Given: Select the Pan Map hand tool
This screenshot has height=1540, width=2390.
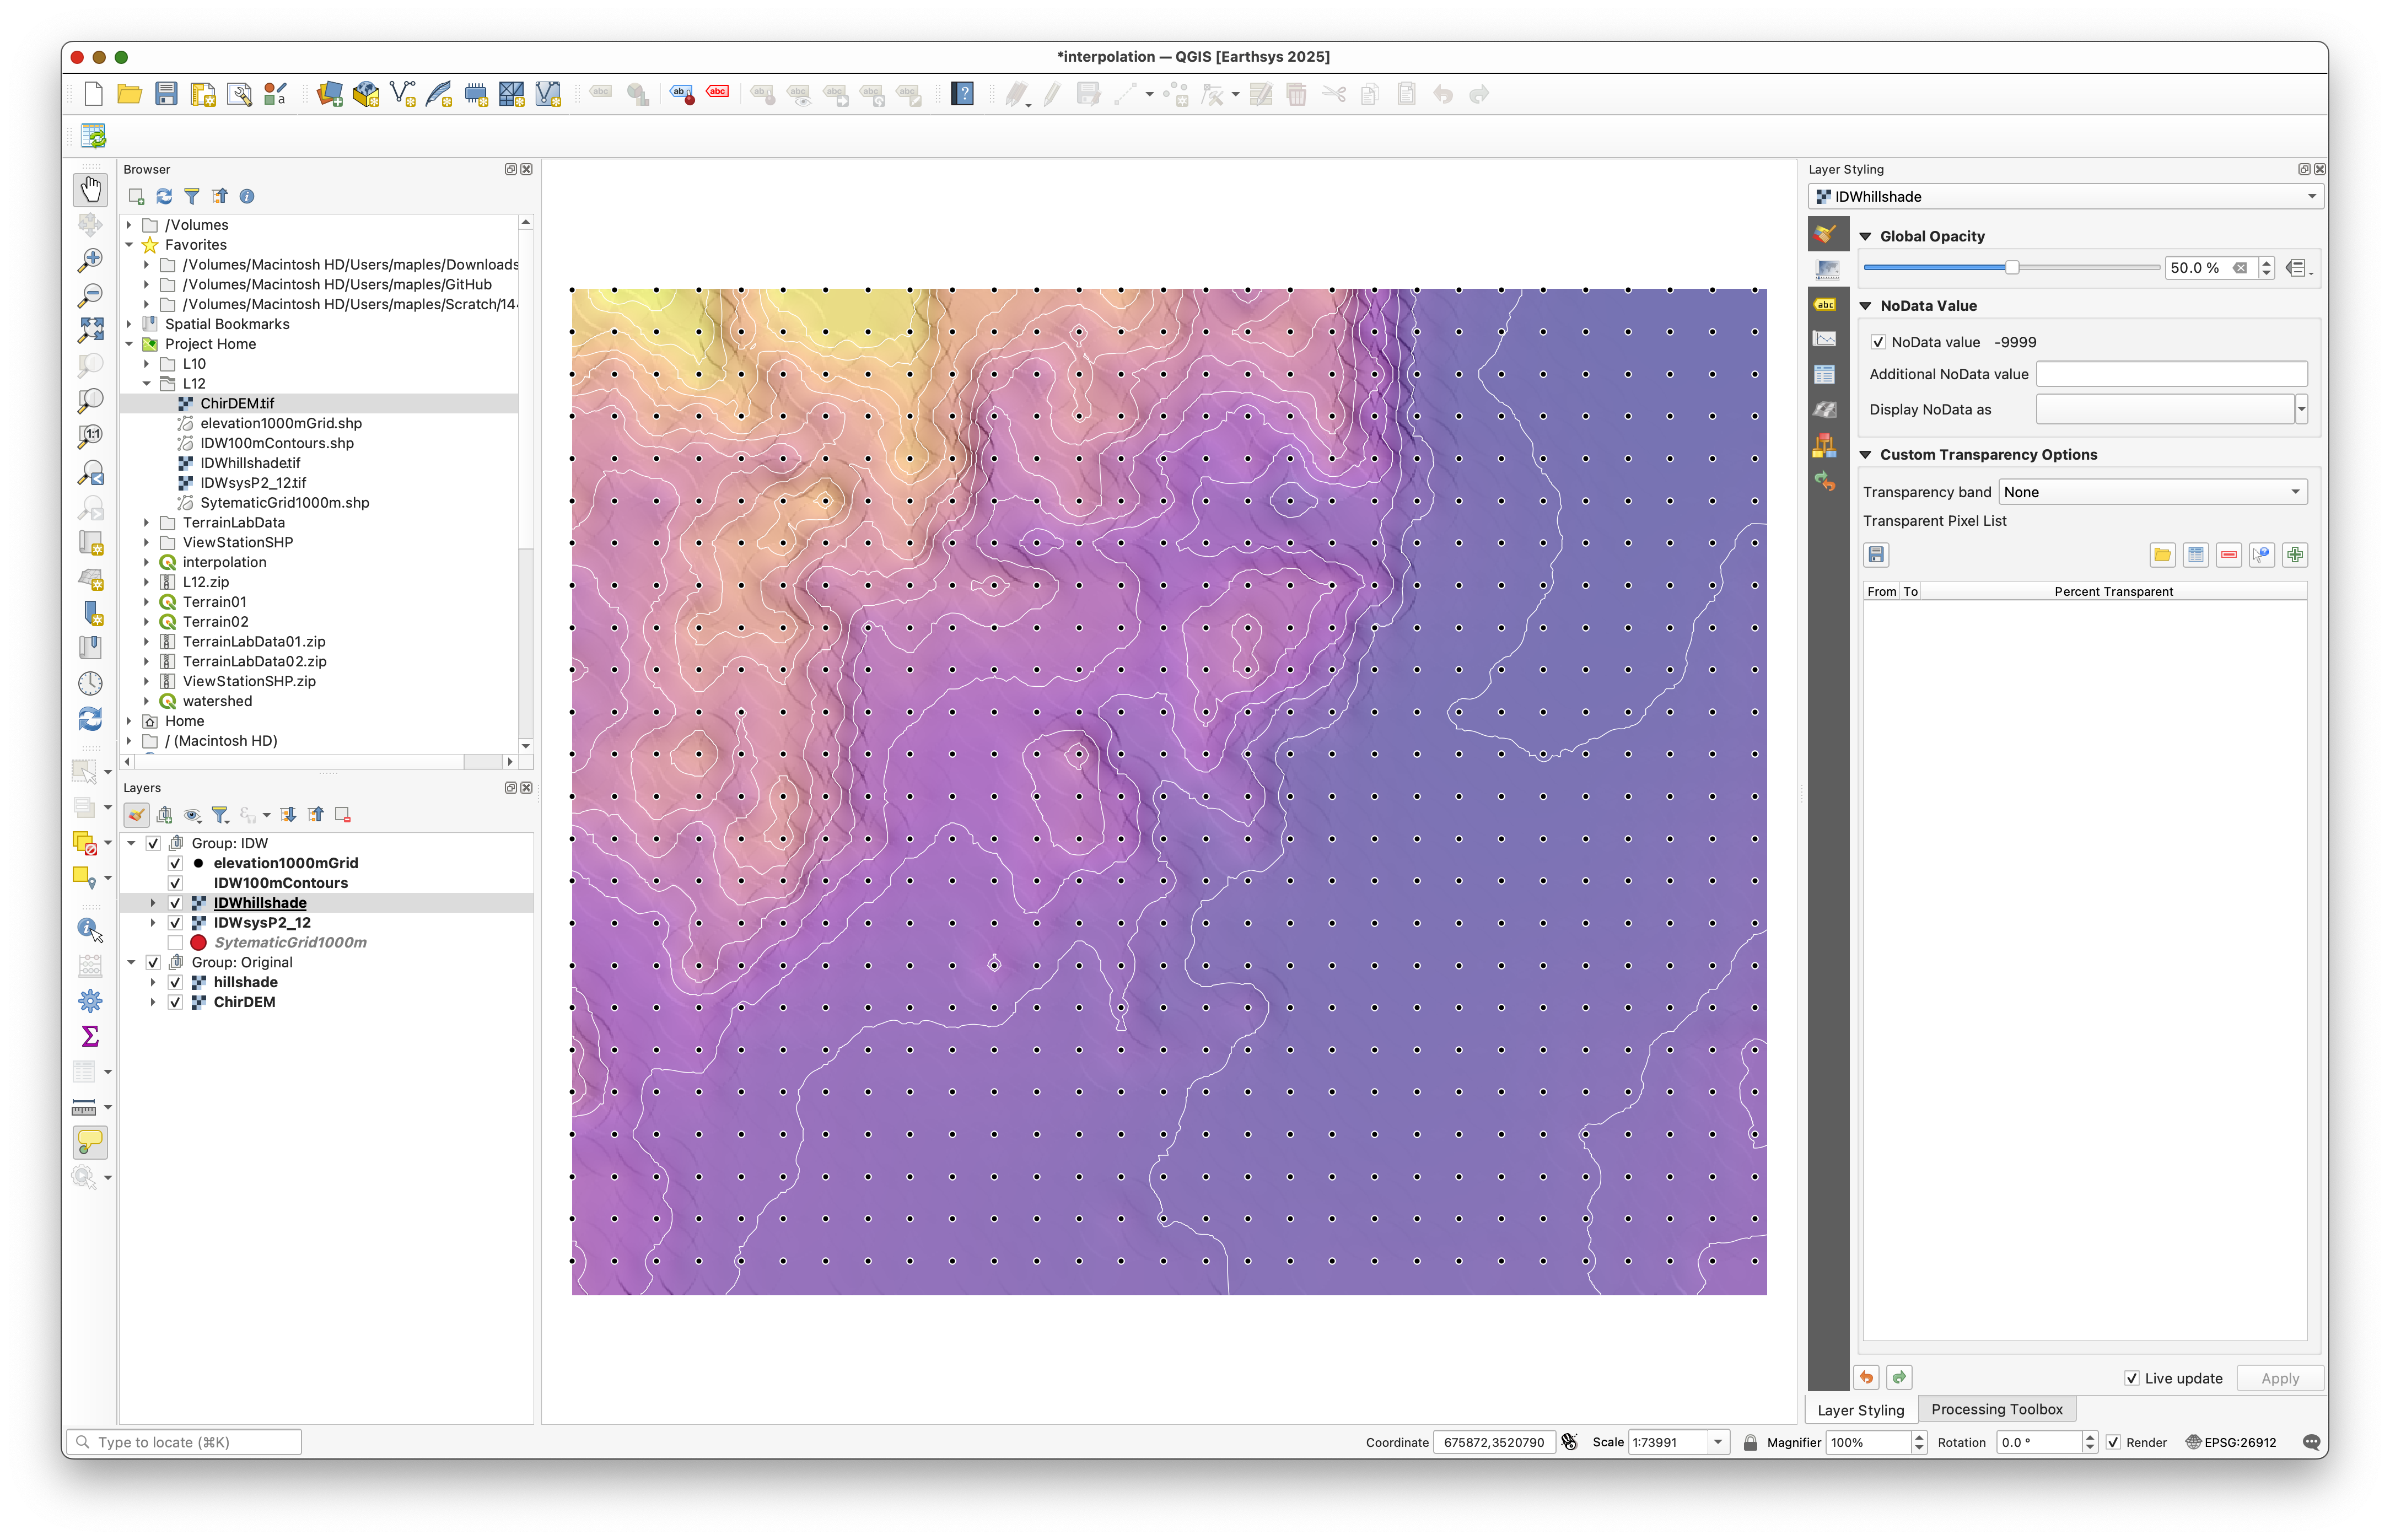Looking at the screenshot, I should click(90, 190).
